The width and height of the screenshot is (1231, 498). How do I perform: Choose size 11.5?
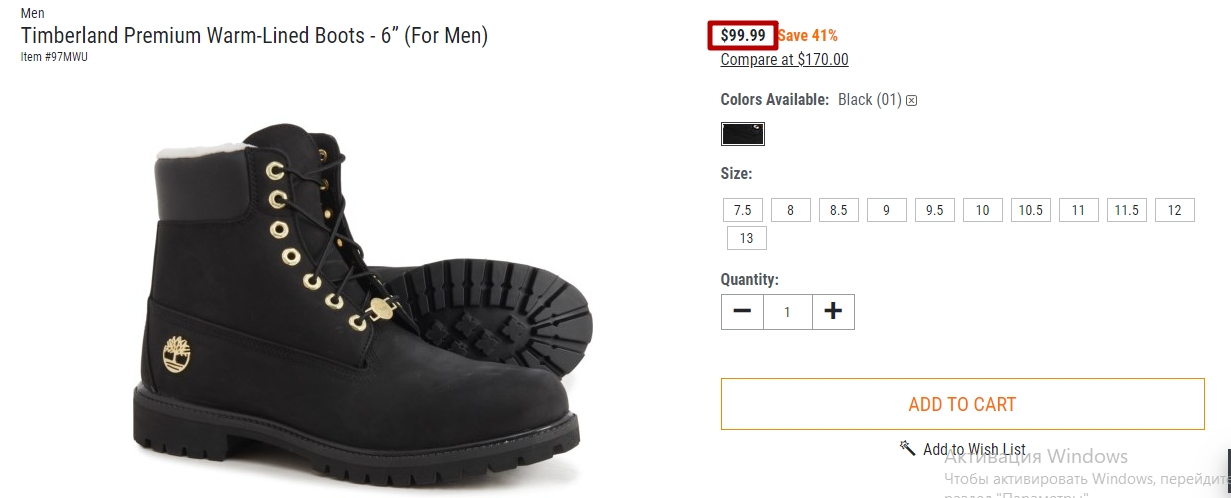point(1127,210)
